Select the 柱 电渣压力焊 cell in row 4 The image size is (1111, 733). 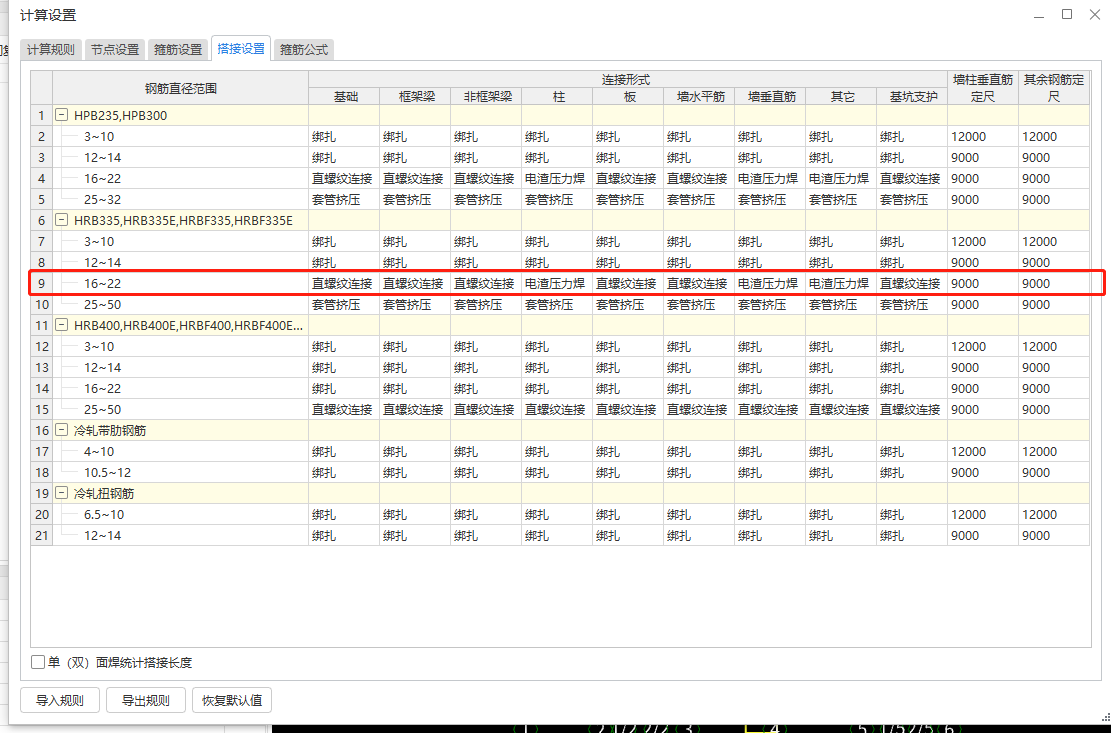557,178
